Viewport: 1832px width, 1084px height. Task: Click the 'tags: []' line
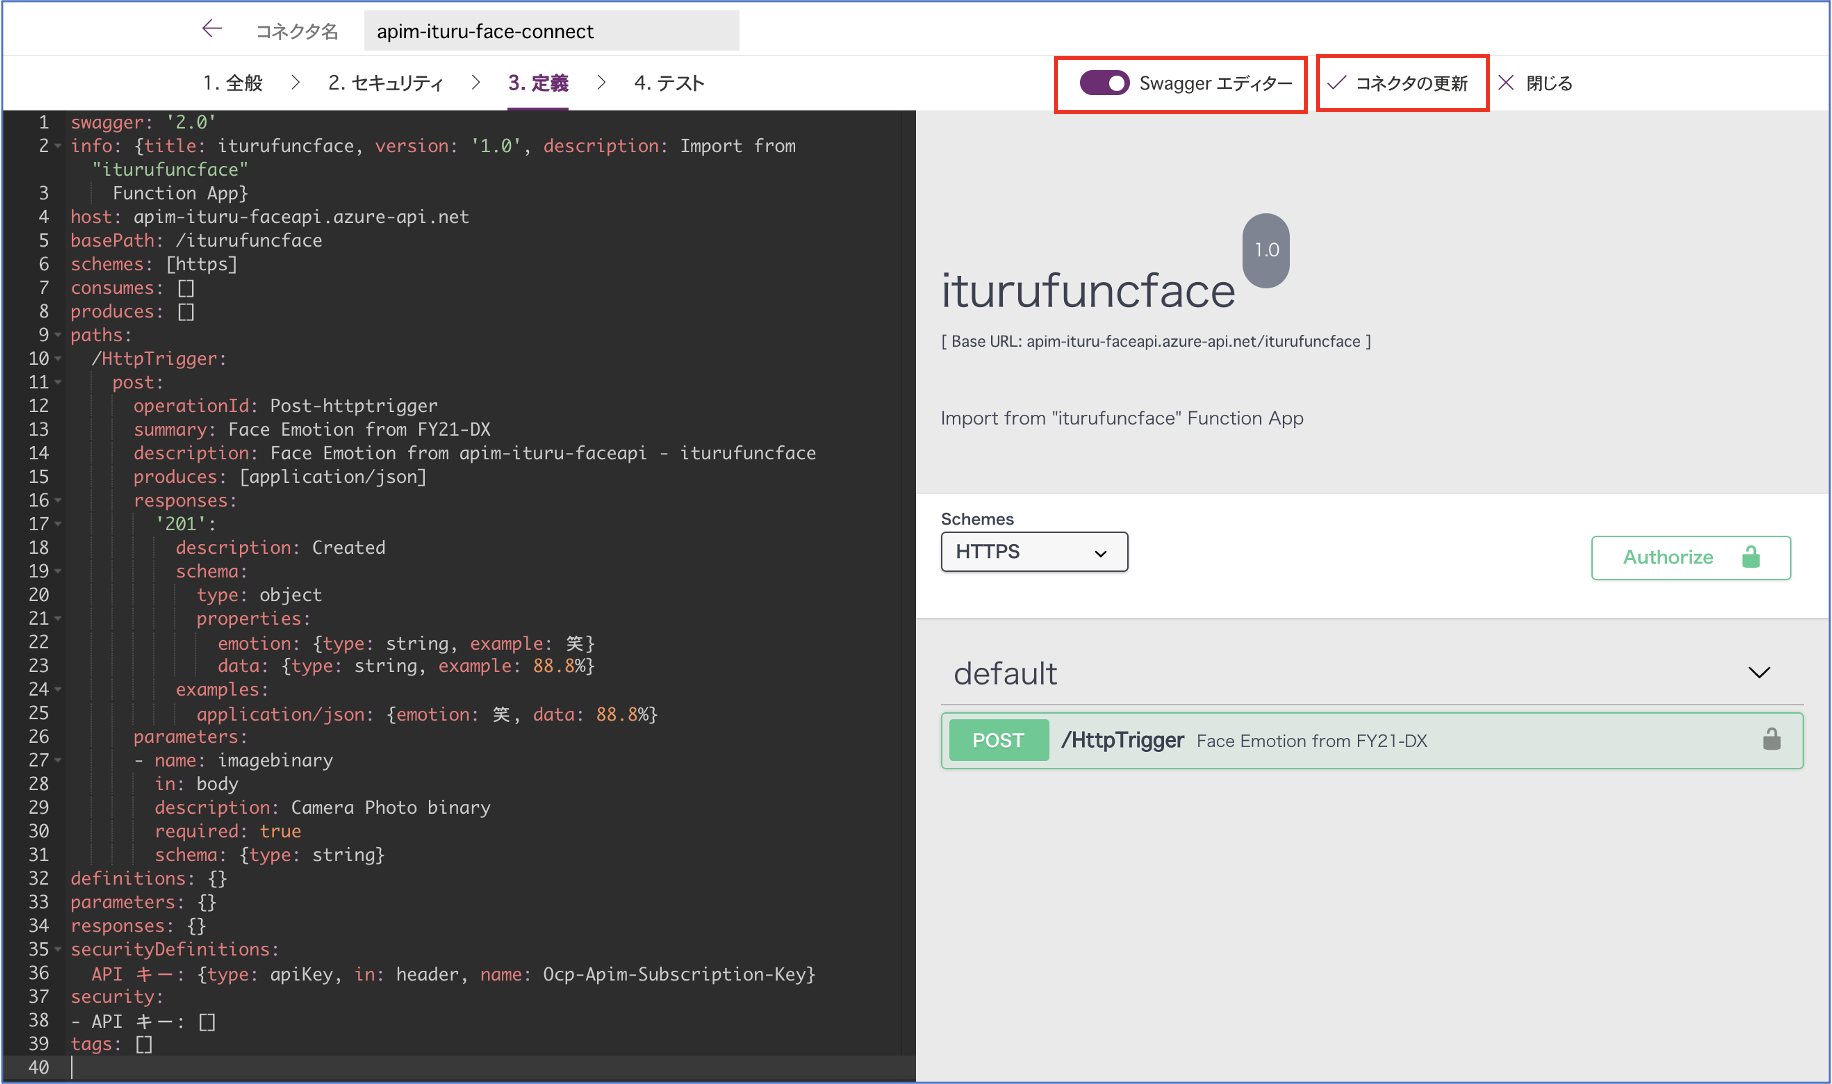(111, 1045)
